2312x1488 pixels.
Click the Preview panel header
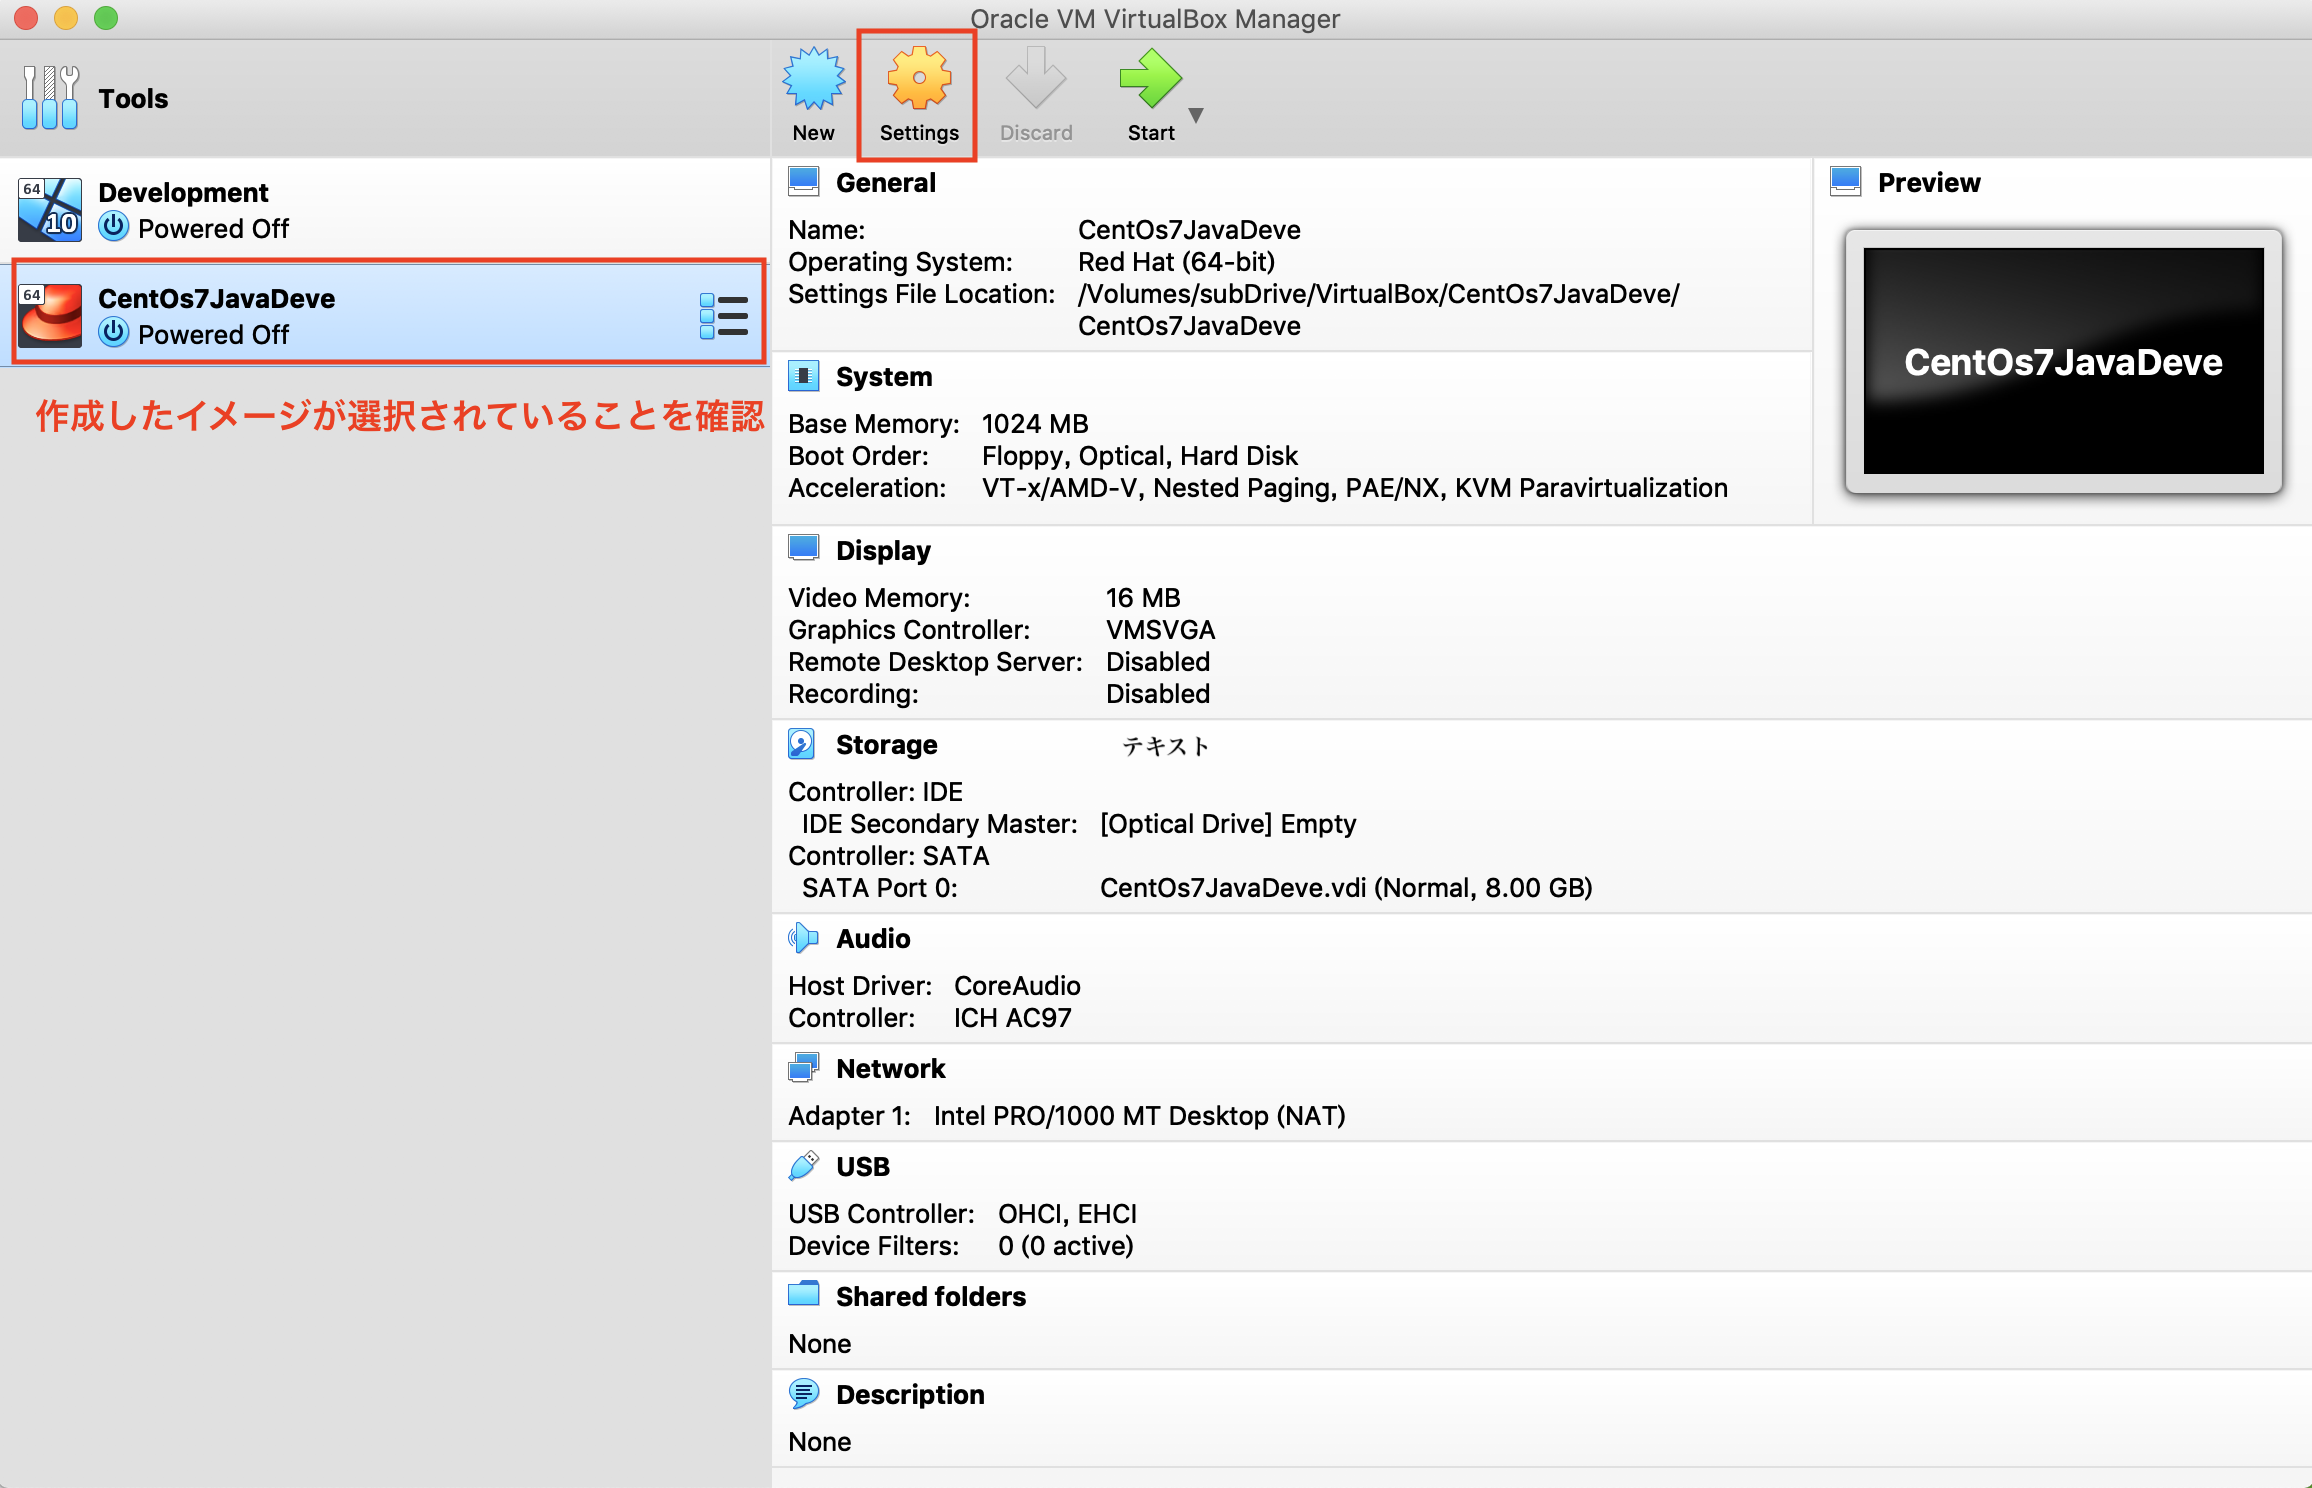(1928, 183)
